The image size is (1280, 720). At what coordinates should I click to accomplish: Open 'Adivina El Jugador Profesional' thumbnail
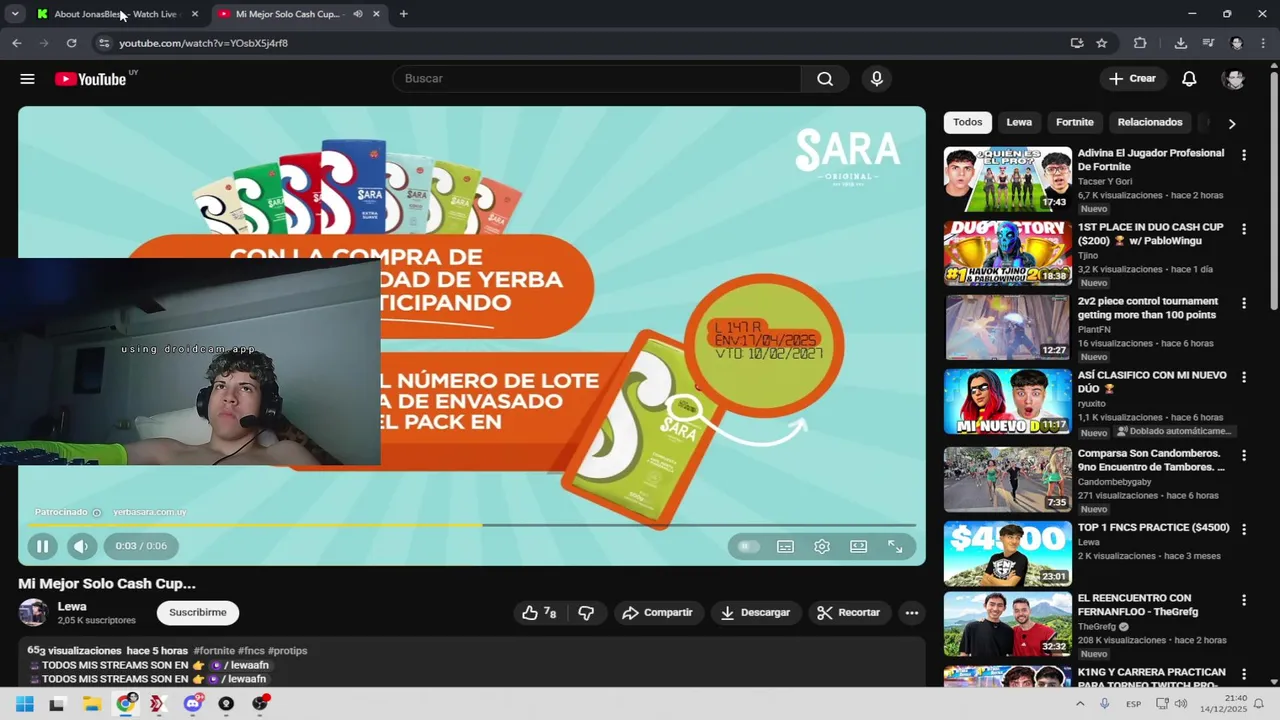[1007, 179]
